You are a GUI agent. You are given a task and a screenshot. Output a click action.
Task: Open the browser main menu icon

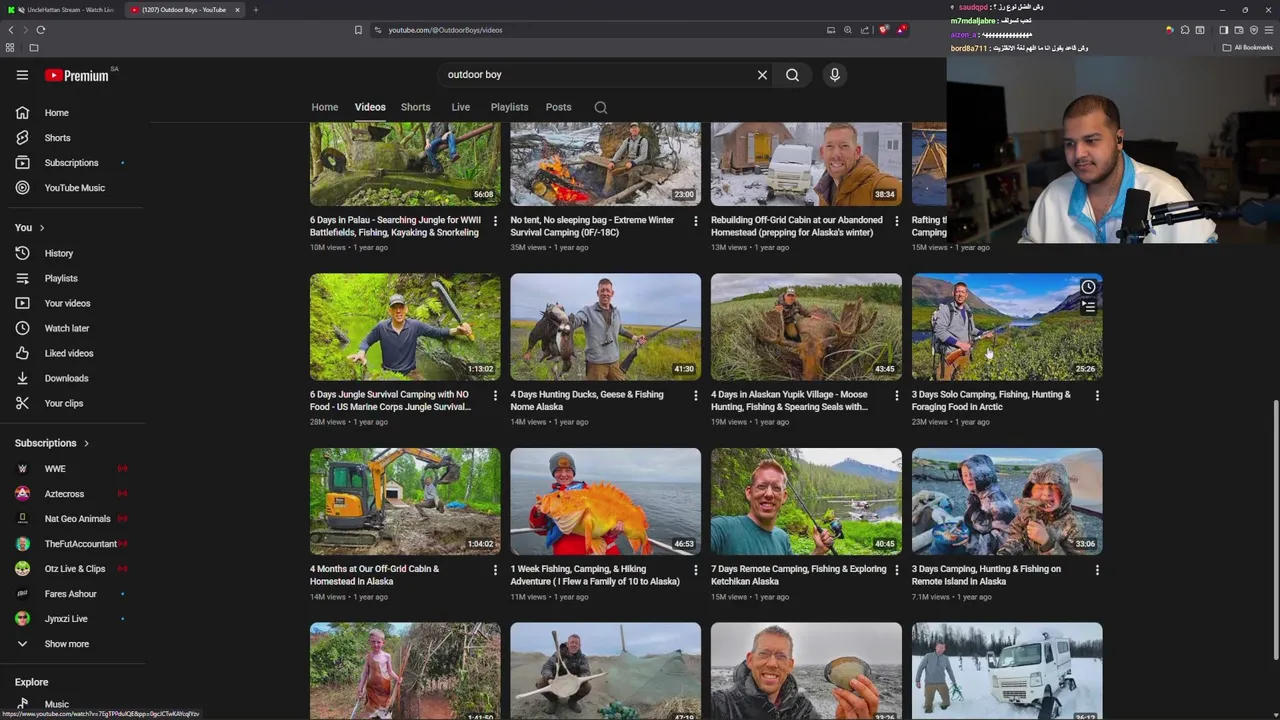point(1270,30)
